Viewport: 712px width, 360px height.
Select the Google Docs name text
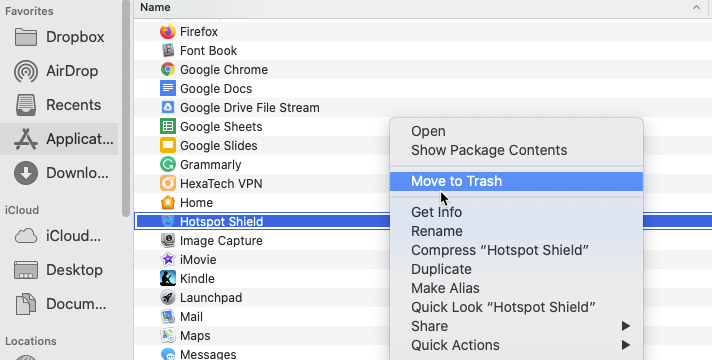tap(216, 89)
